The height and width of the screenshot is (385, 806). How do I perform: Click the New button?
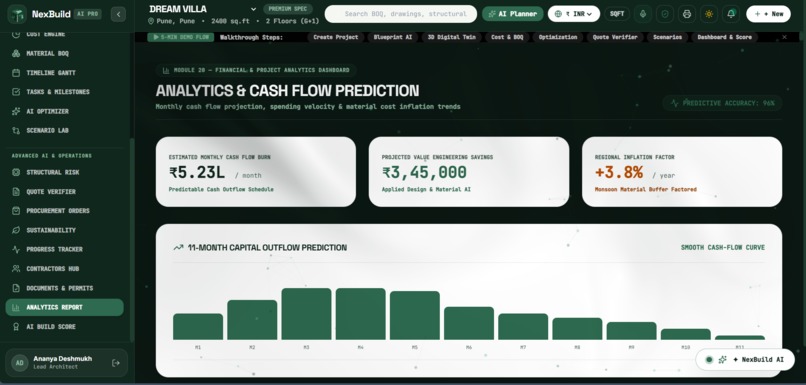click(768, 14)
